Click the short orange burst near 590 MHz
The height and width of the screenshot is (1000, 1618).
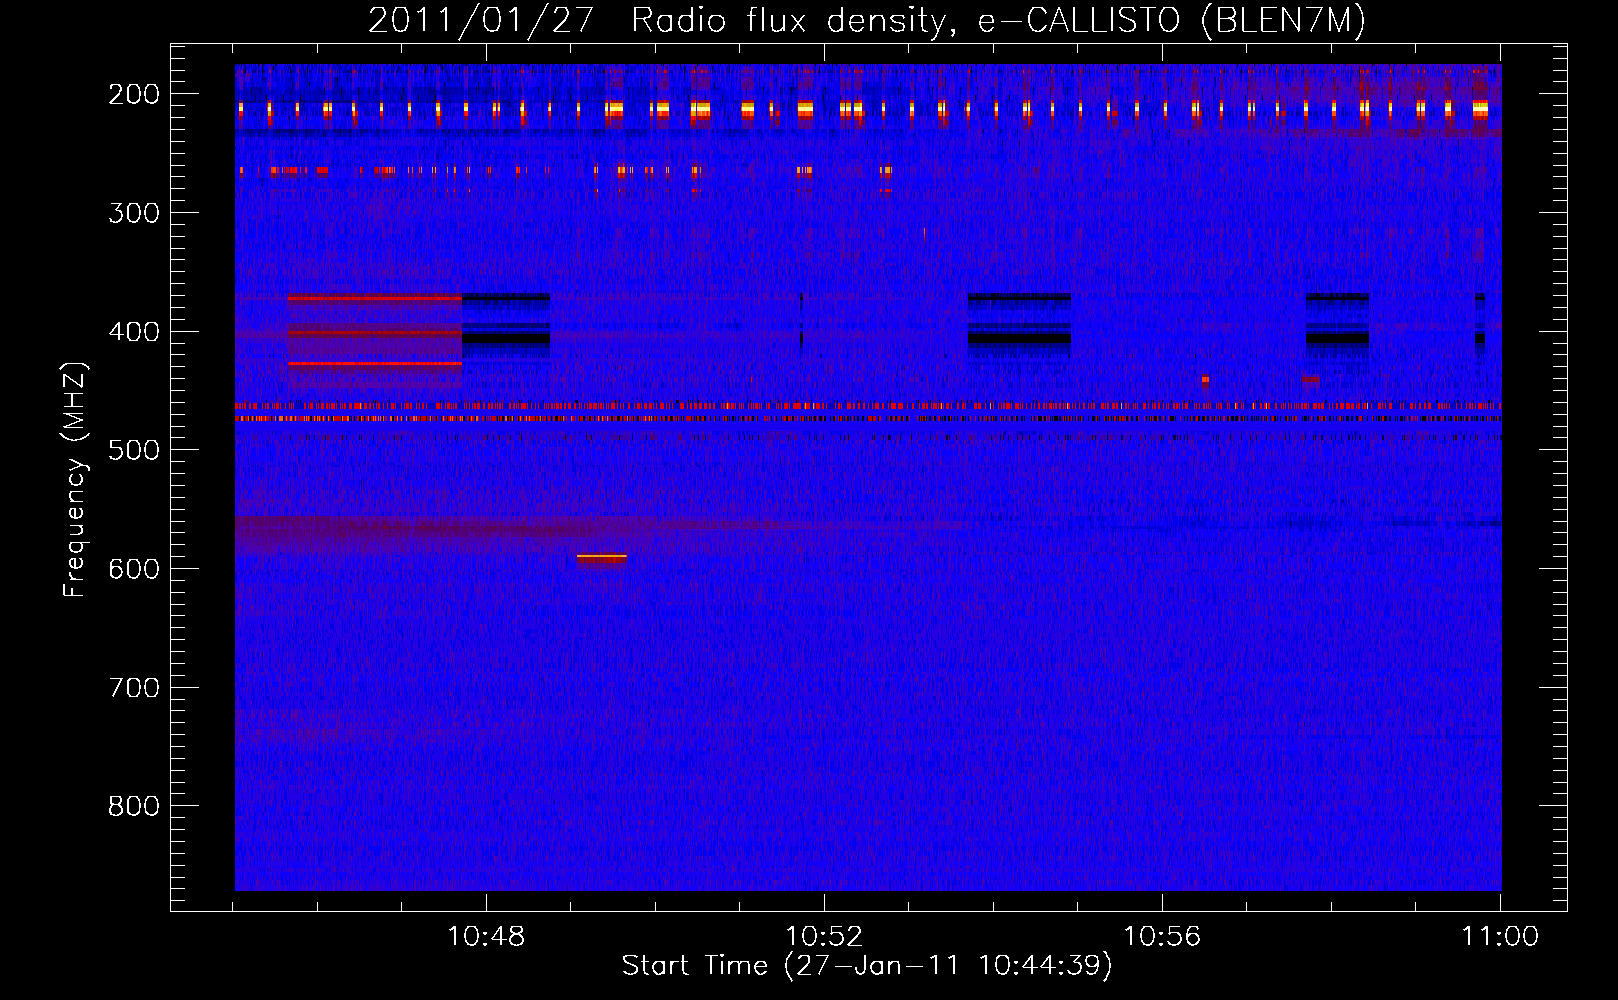click(x=602, y=558)
